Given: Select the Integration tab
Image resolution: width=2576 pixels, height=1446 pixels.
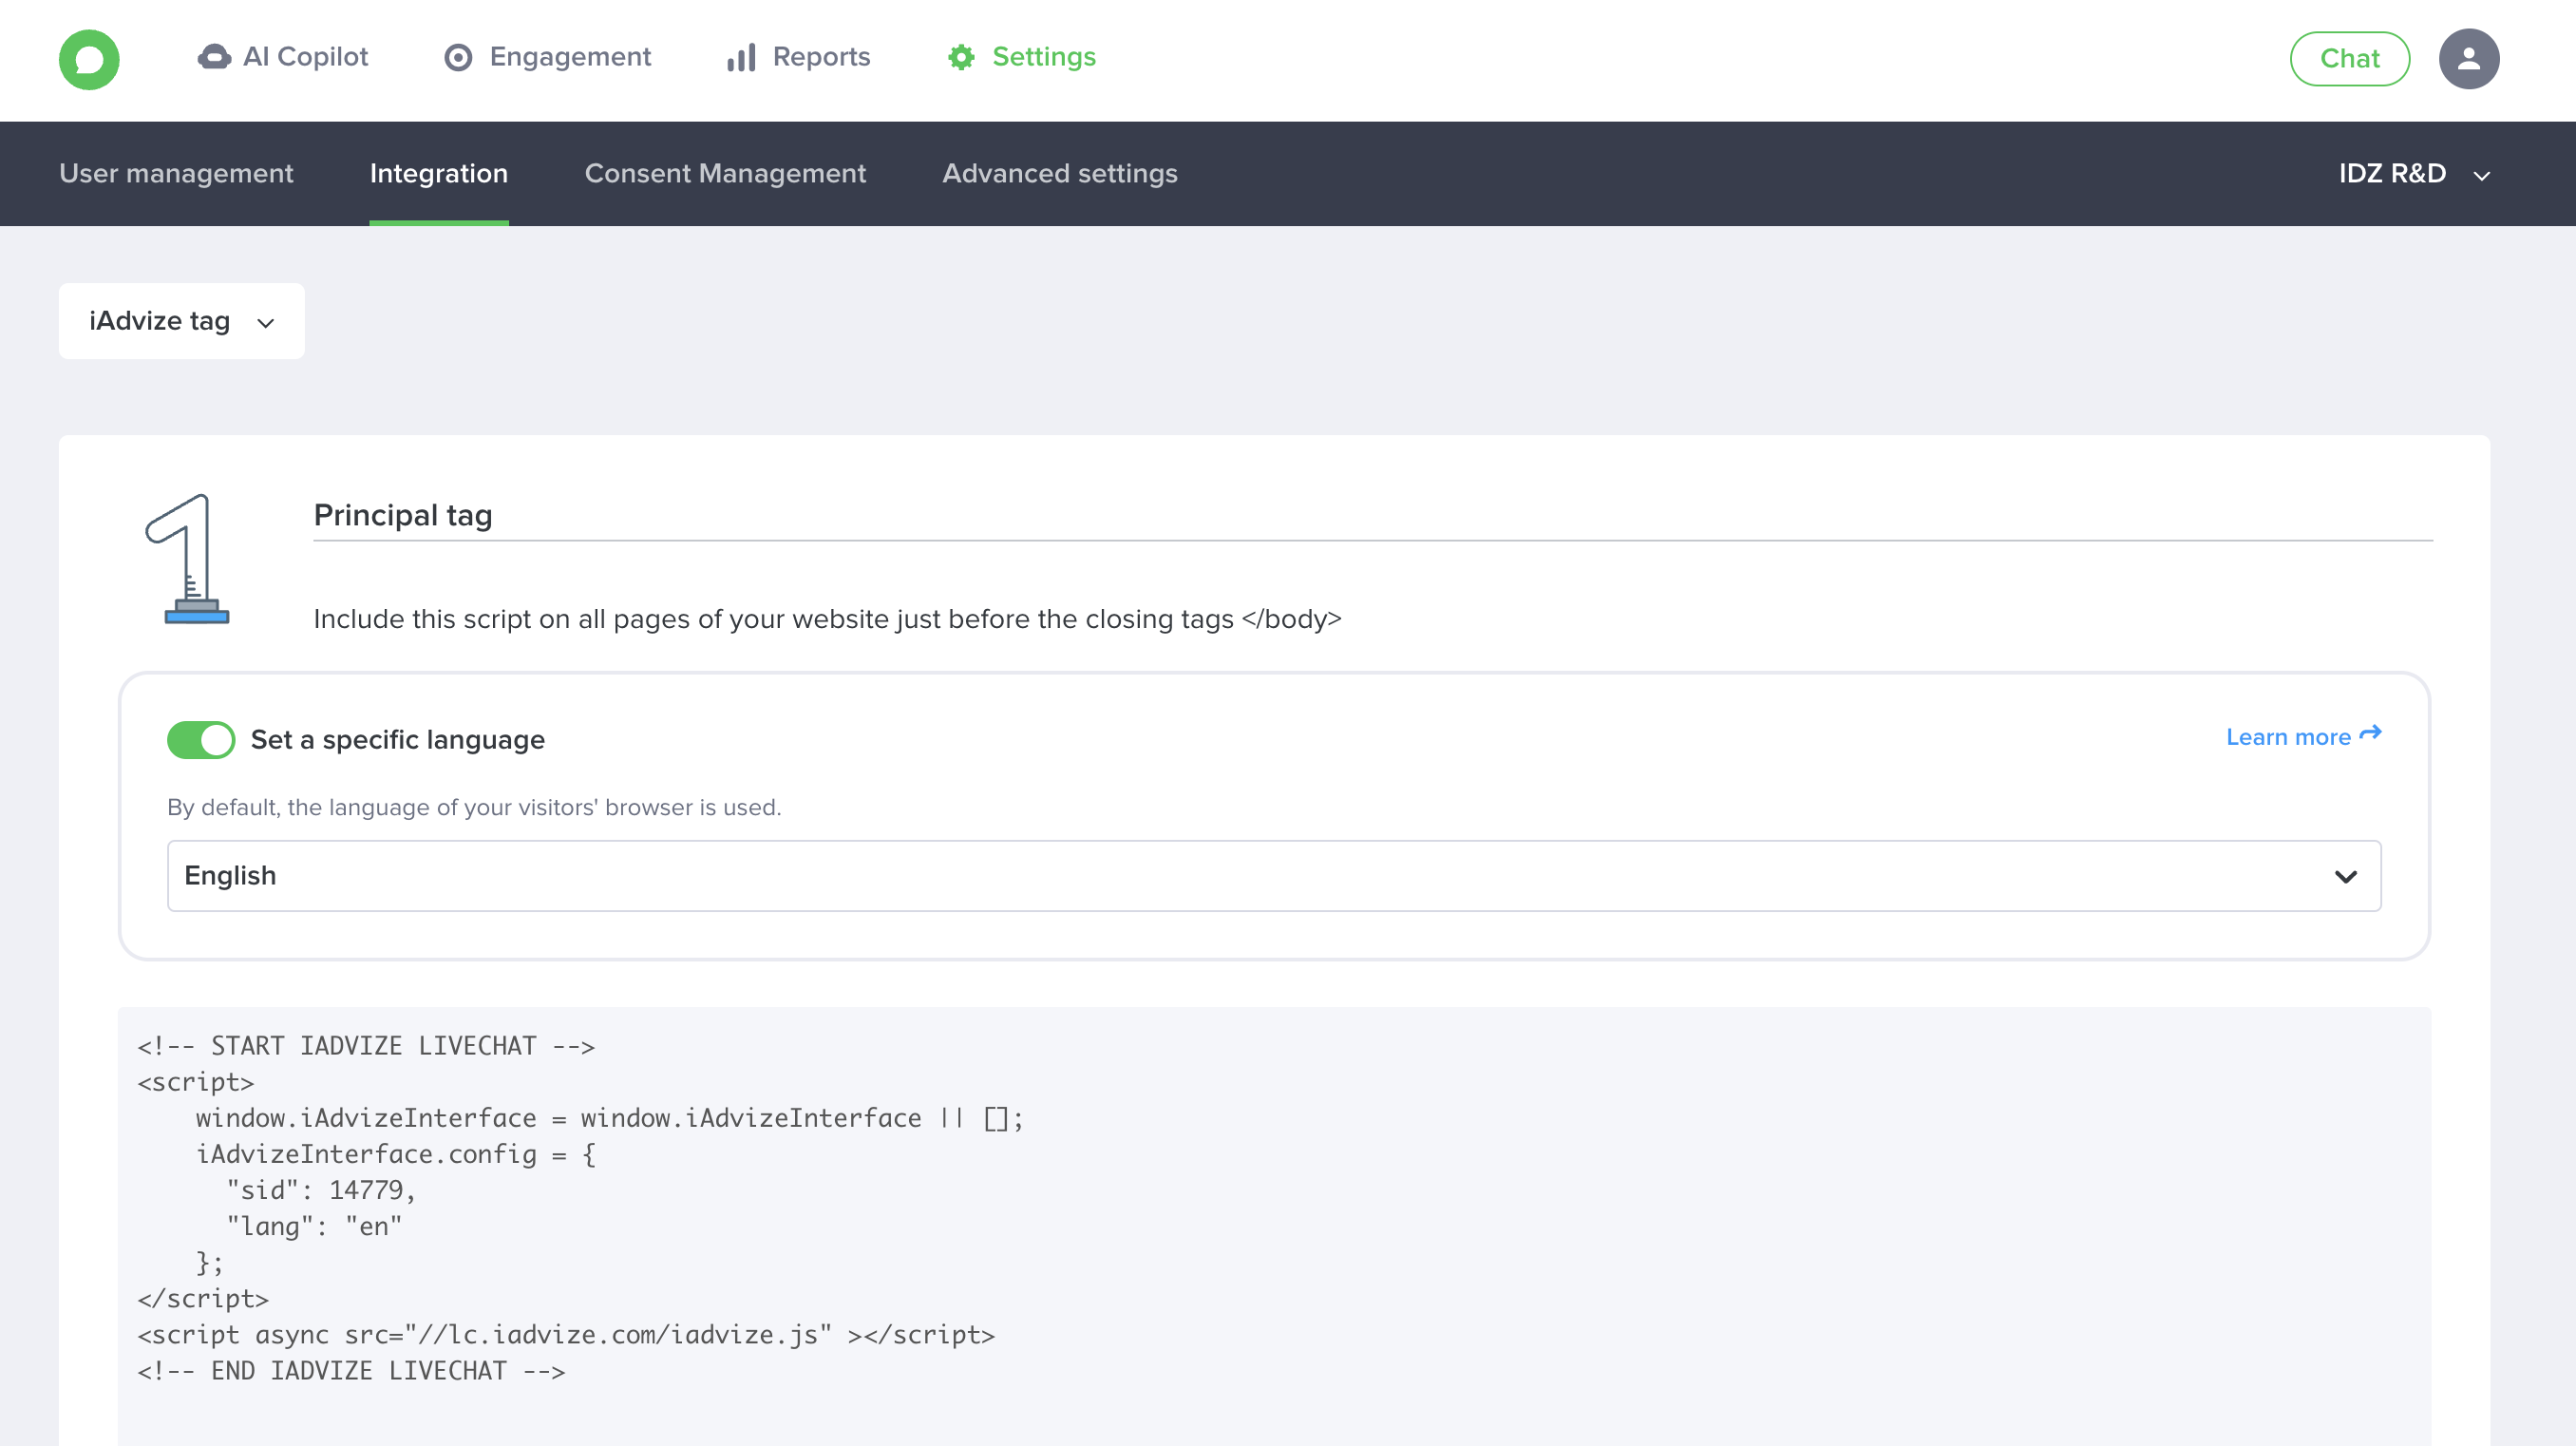Looking at the screenshot, I should [439, 173].
